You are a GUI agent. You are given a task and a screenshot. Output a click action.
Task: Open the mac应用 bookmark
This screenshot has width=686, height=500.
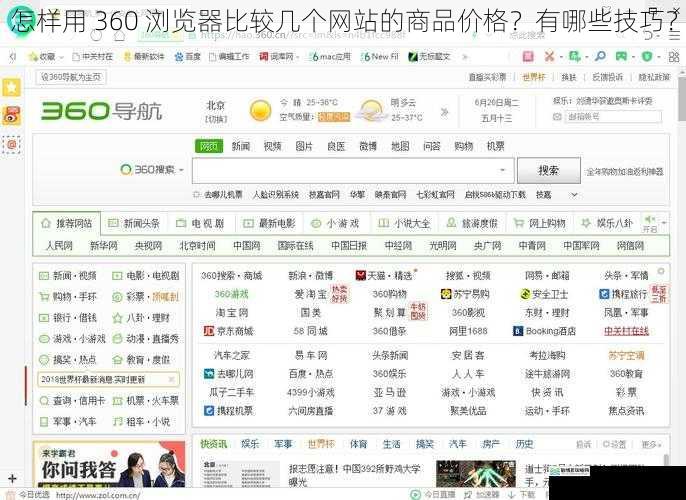(x=330, y=57)
